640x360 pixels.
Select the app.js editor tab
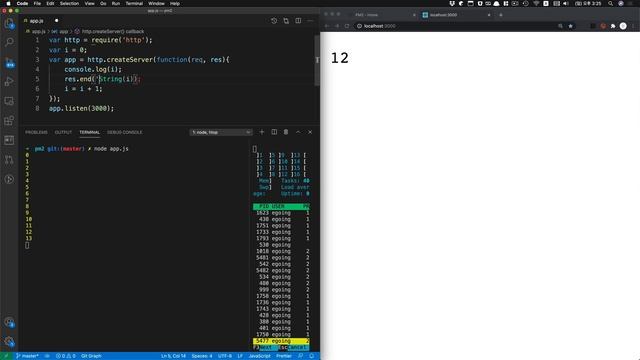coord(37,20)
